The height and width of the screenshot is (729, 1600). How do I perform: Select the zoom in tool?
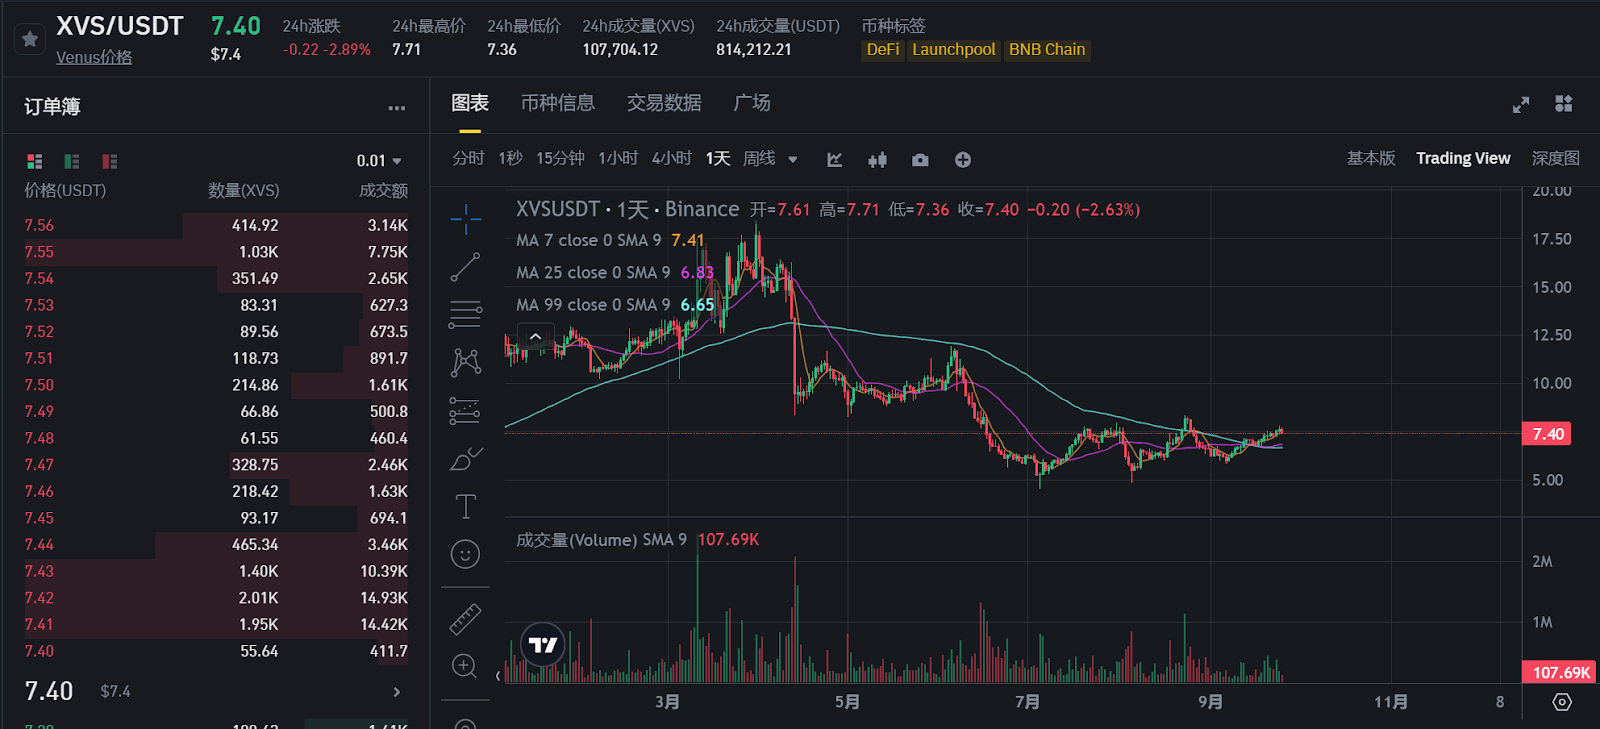466,667
